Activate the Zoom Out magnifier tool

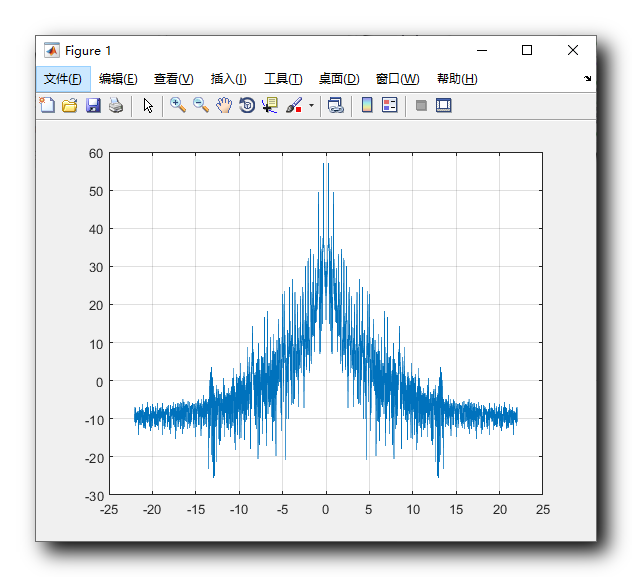pos(201,105)
